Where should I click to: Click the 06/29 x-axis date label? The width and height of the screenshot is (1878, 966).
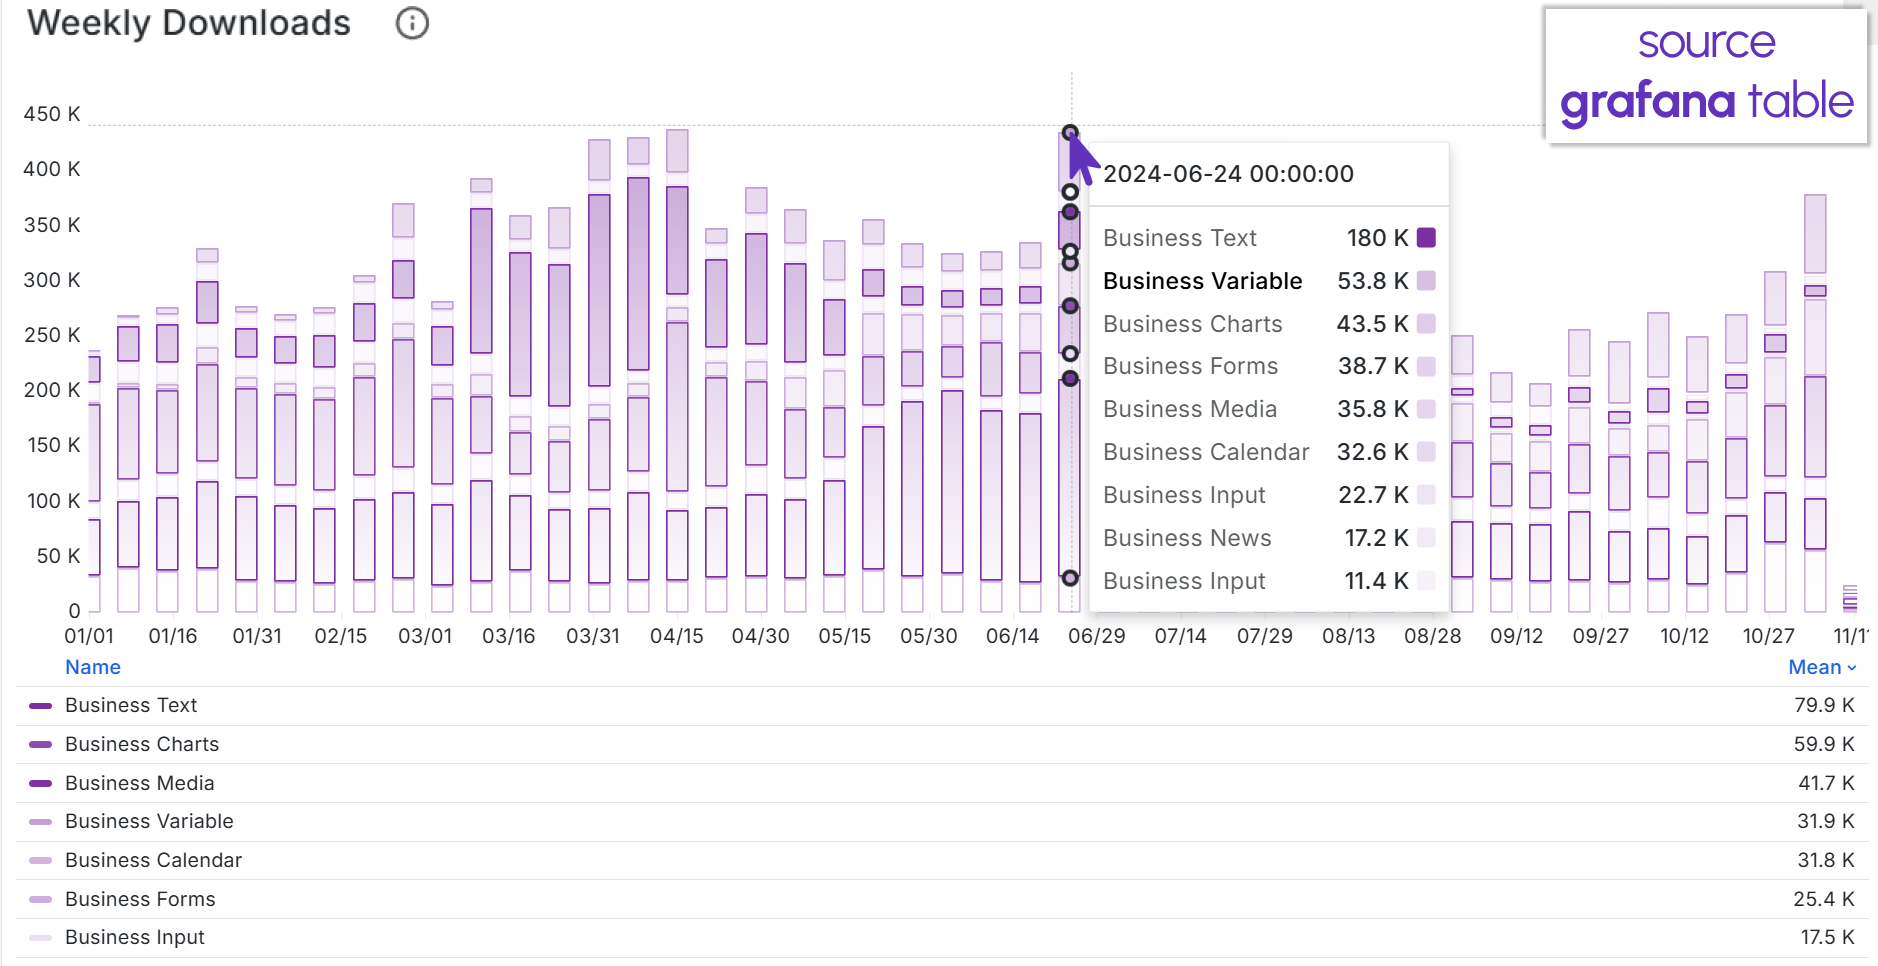tap(1096, 636)
